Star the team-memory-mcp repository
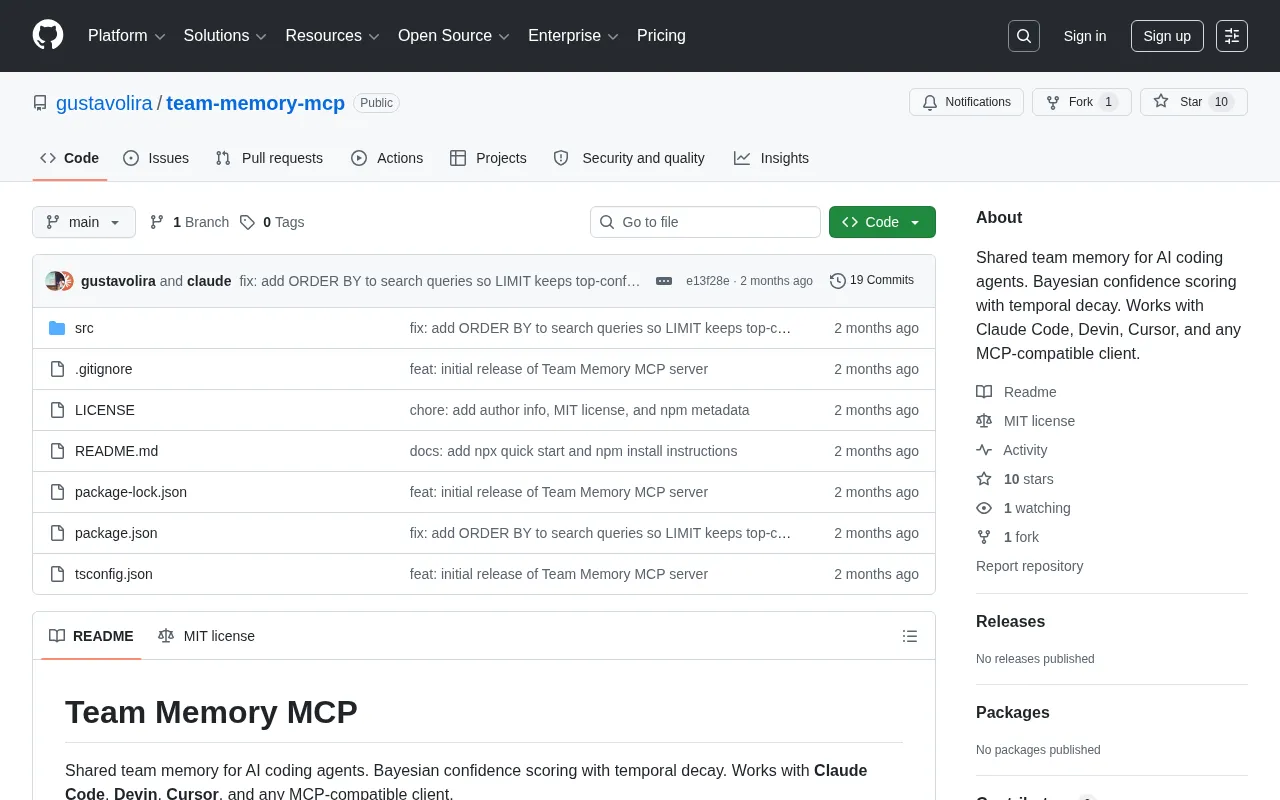Viewport: 1280px width, 800px height. pos(1193,102)
